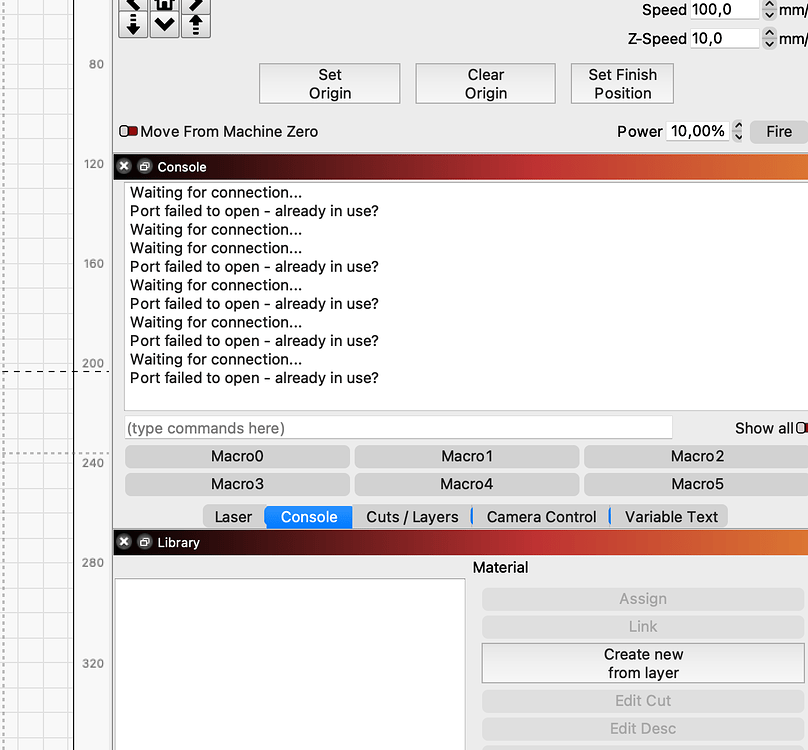
Task: Fire the laser pulse with the Fire button
Action: click(x=779, y=131)
